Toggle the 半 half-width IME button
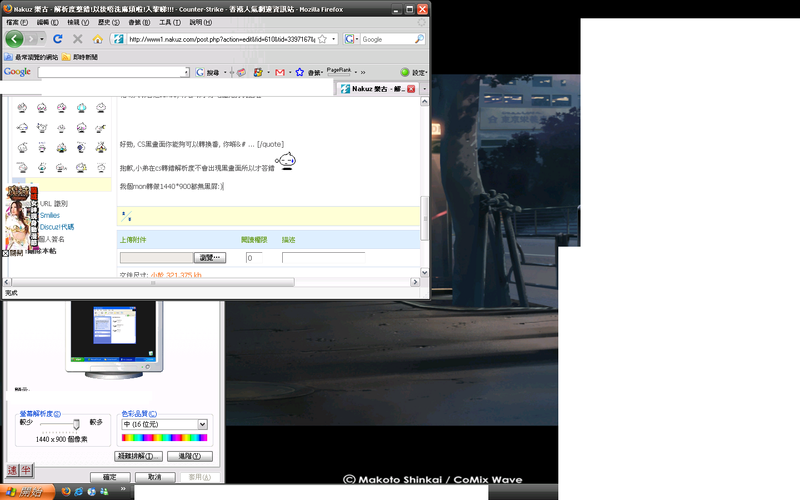 coord(26,470)
